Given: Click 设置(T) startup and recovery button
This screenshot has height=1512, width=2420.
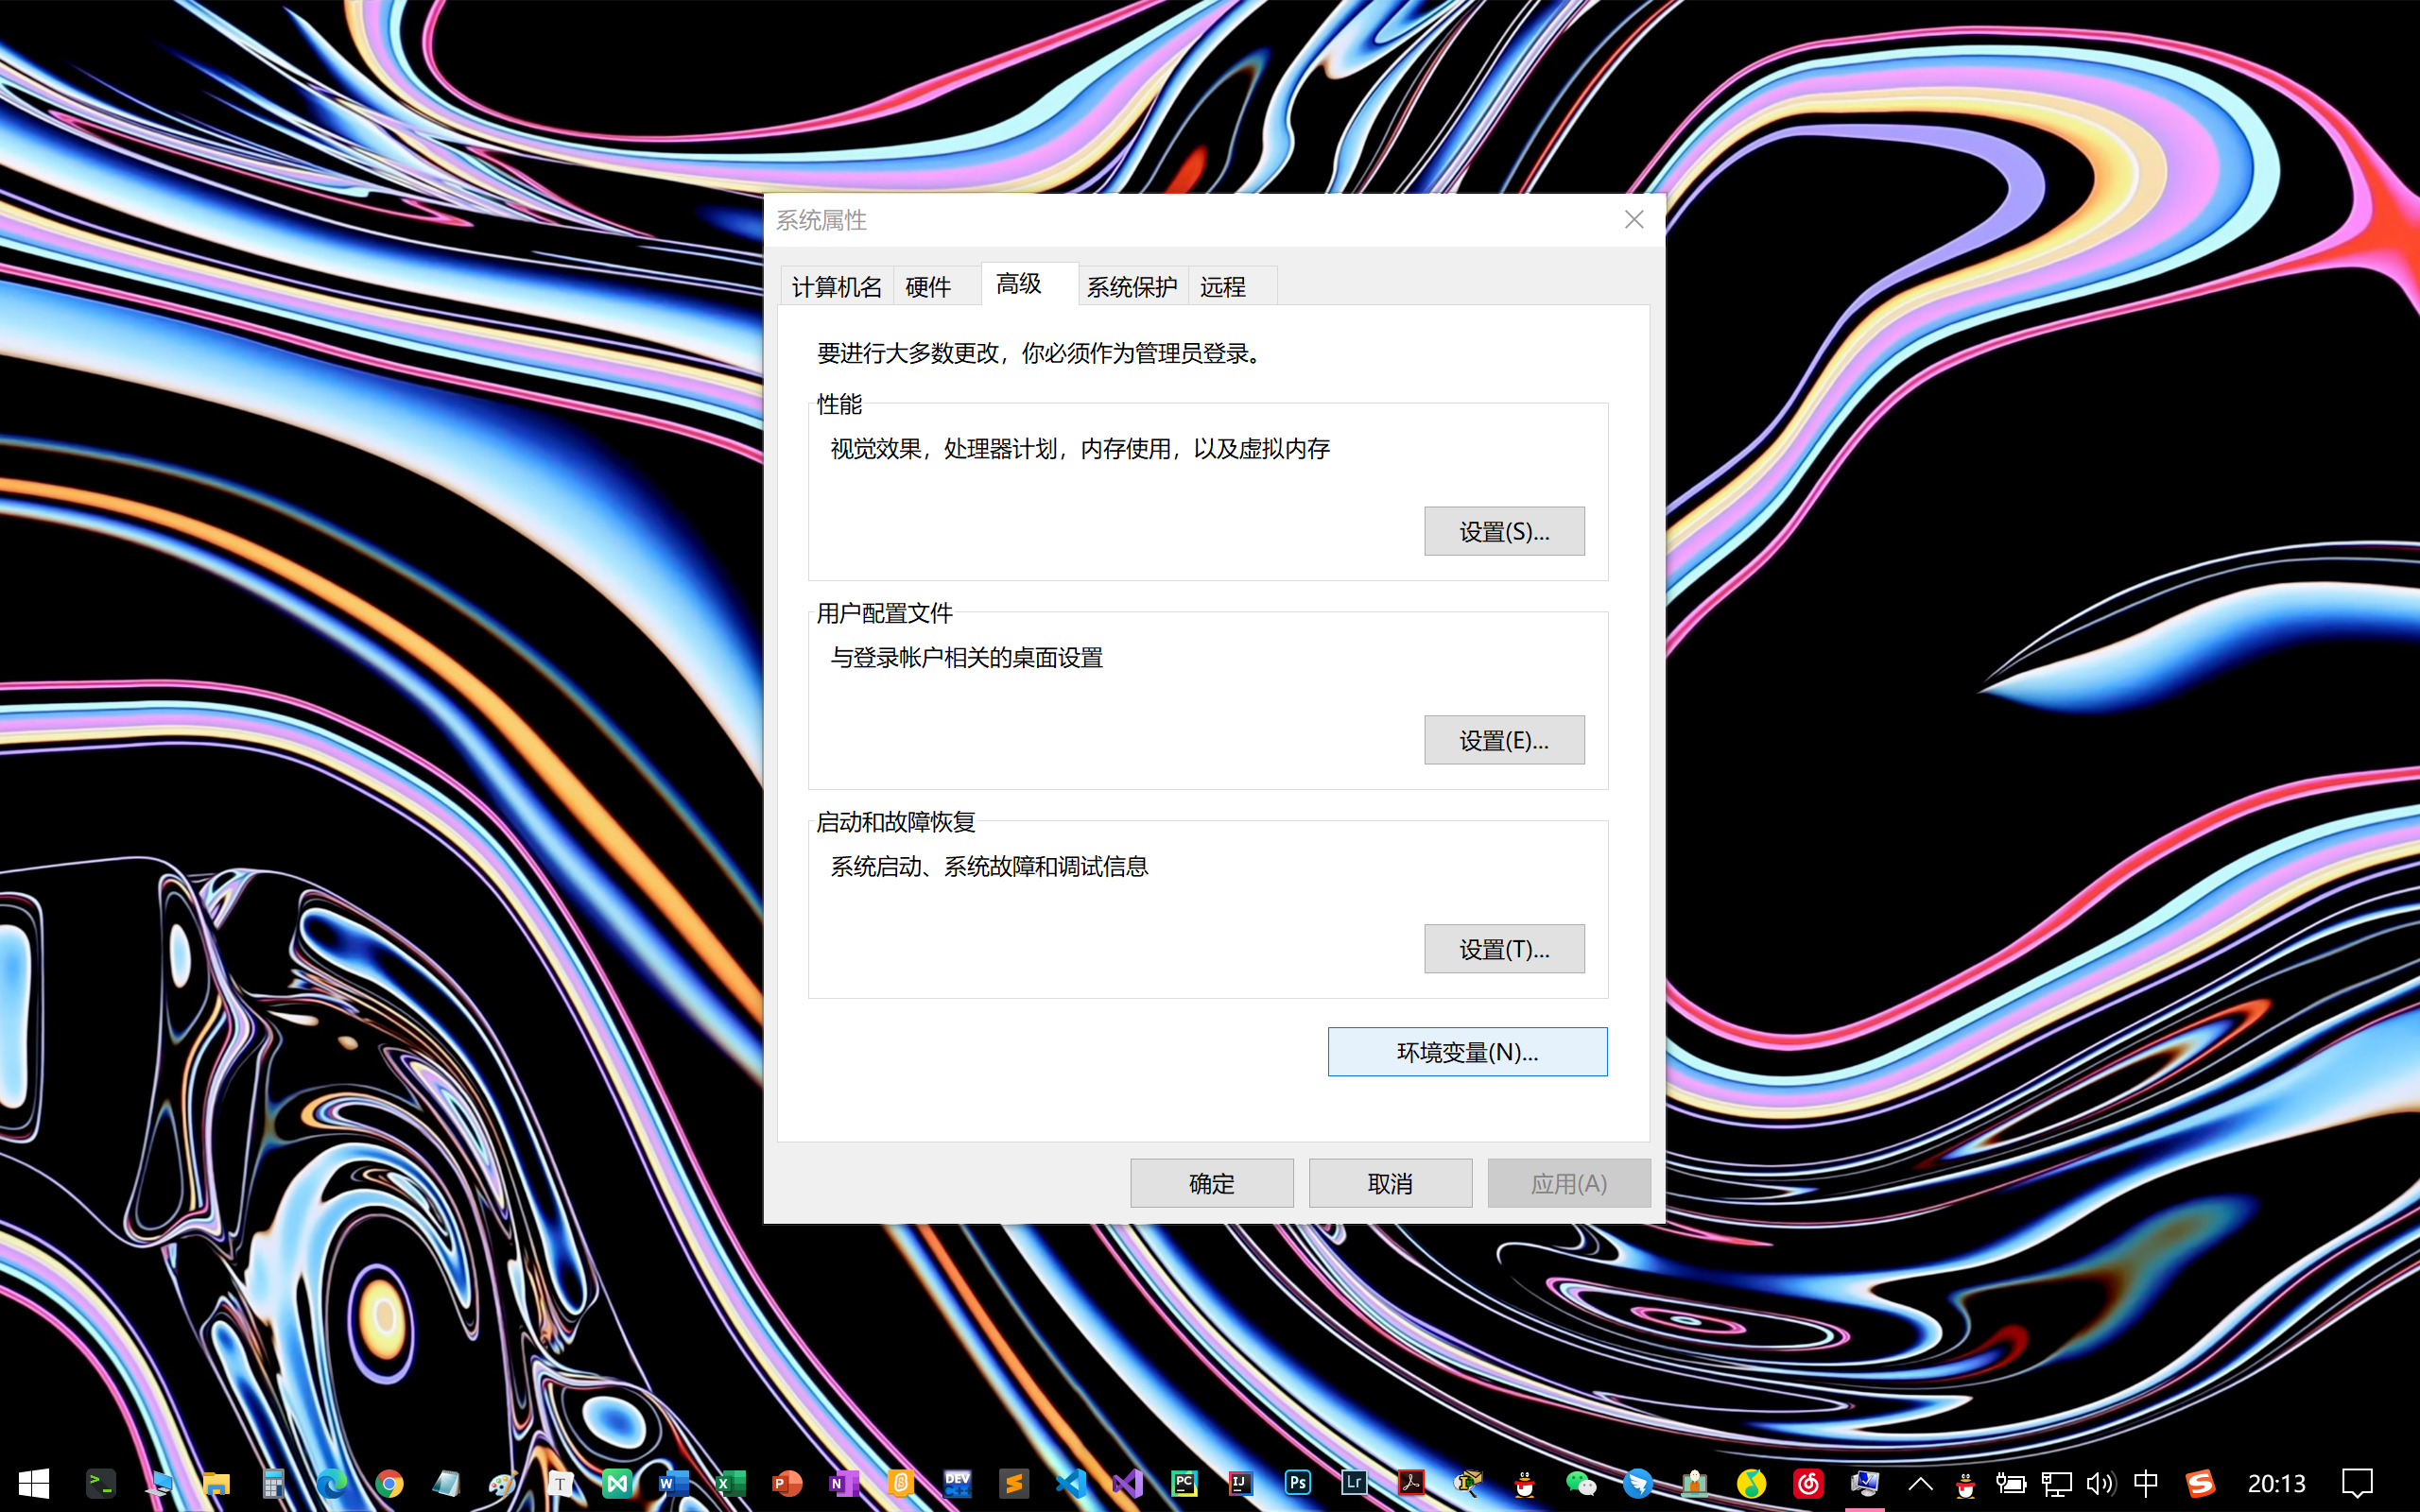Looking at the screenshot, I should [x=1504, y=949].
